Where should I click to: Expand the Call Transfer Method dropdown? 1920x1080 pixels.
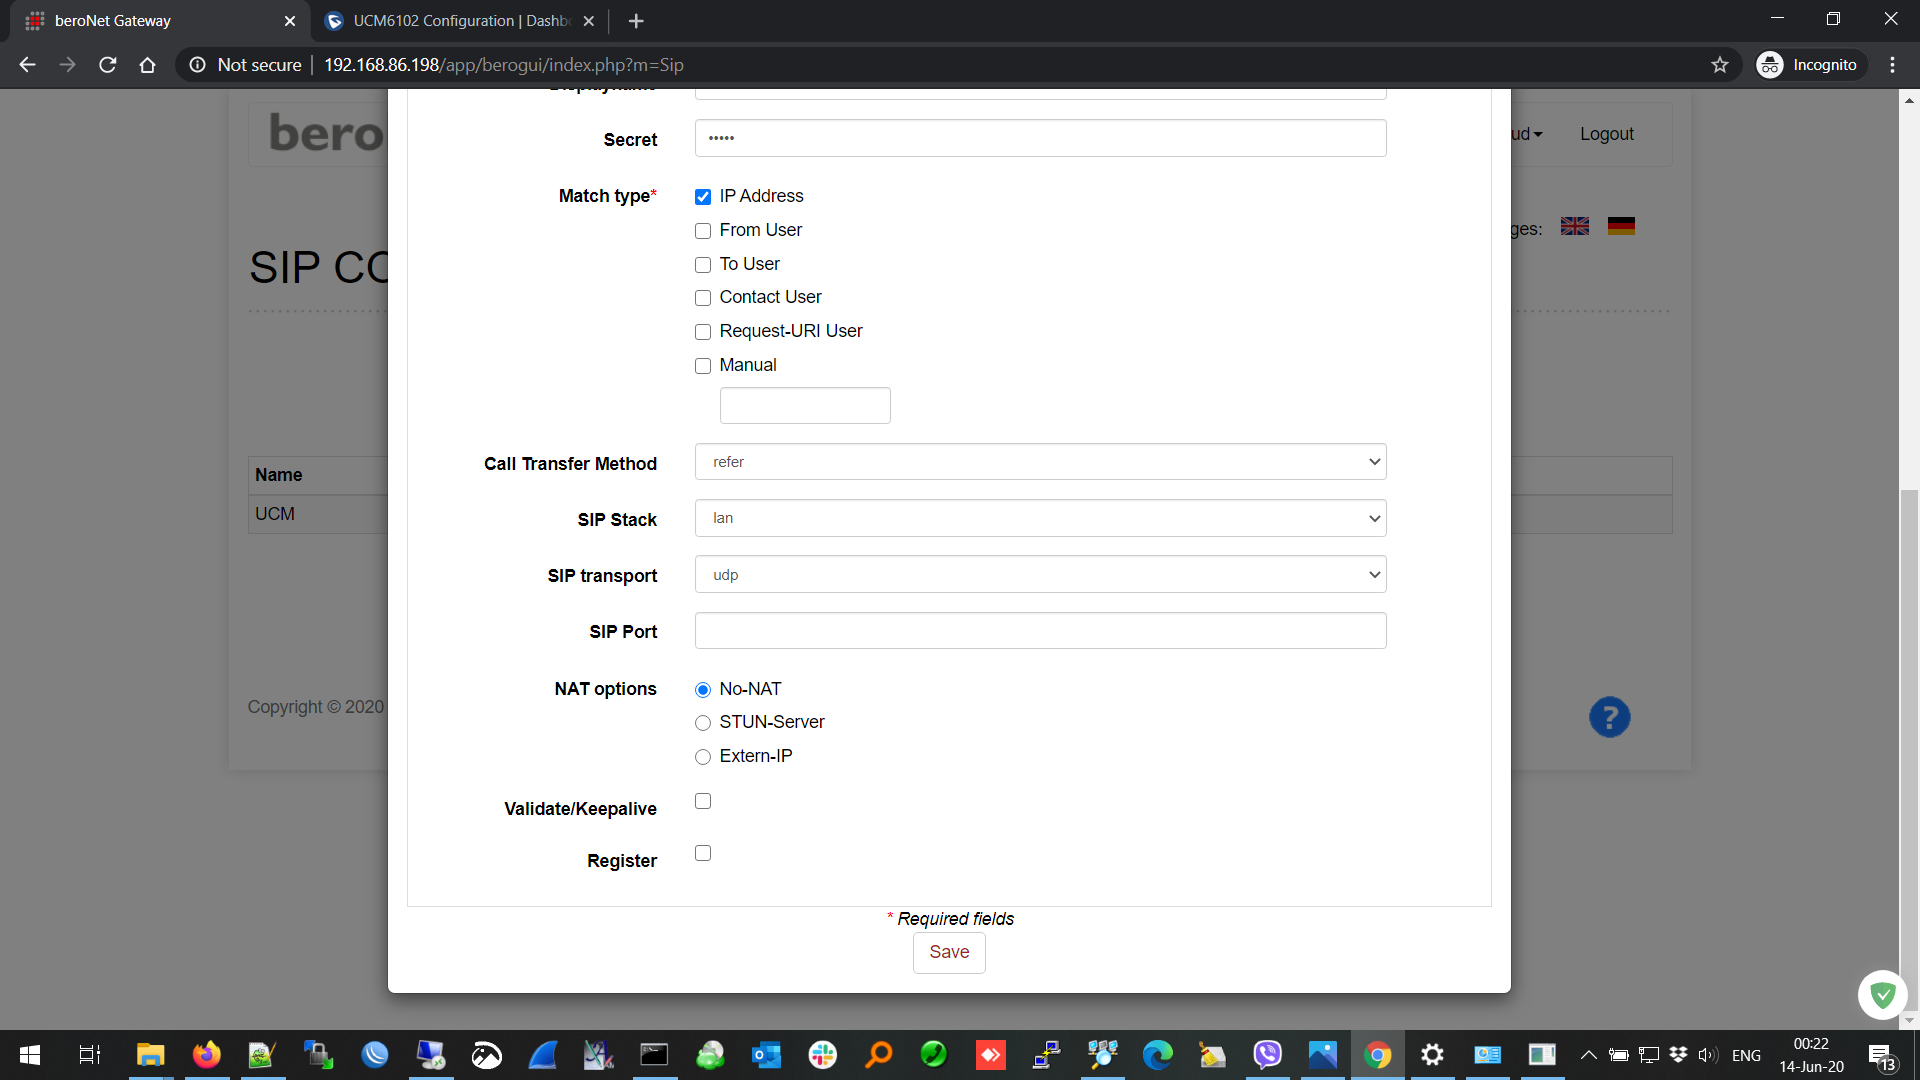point(1040,462)
